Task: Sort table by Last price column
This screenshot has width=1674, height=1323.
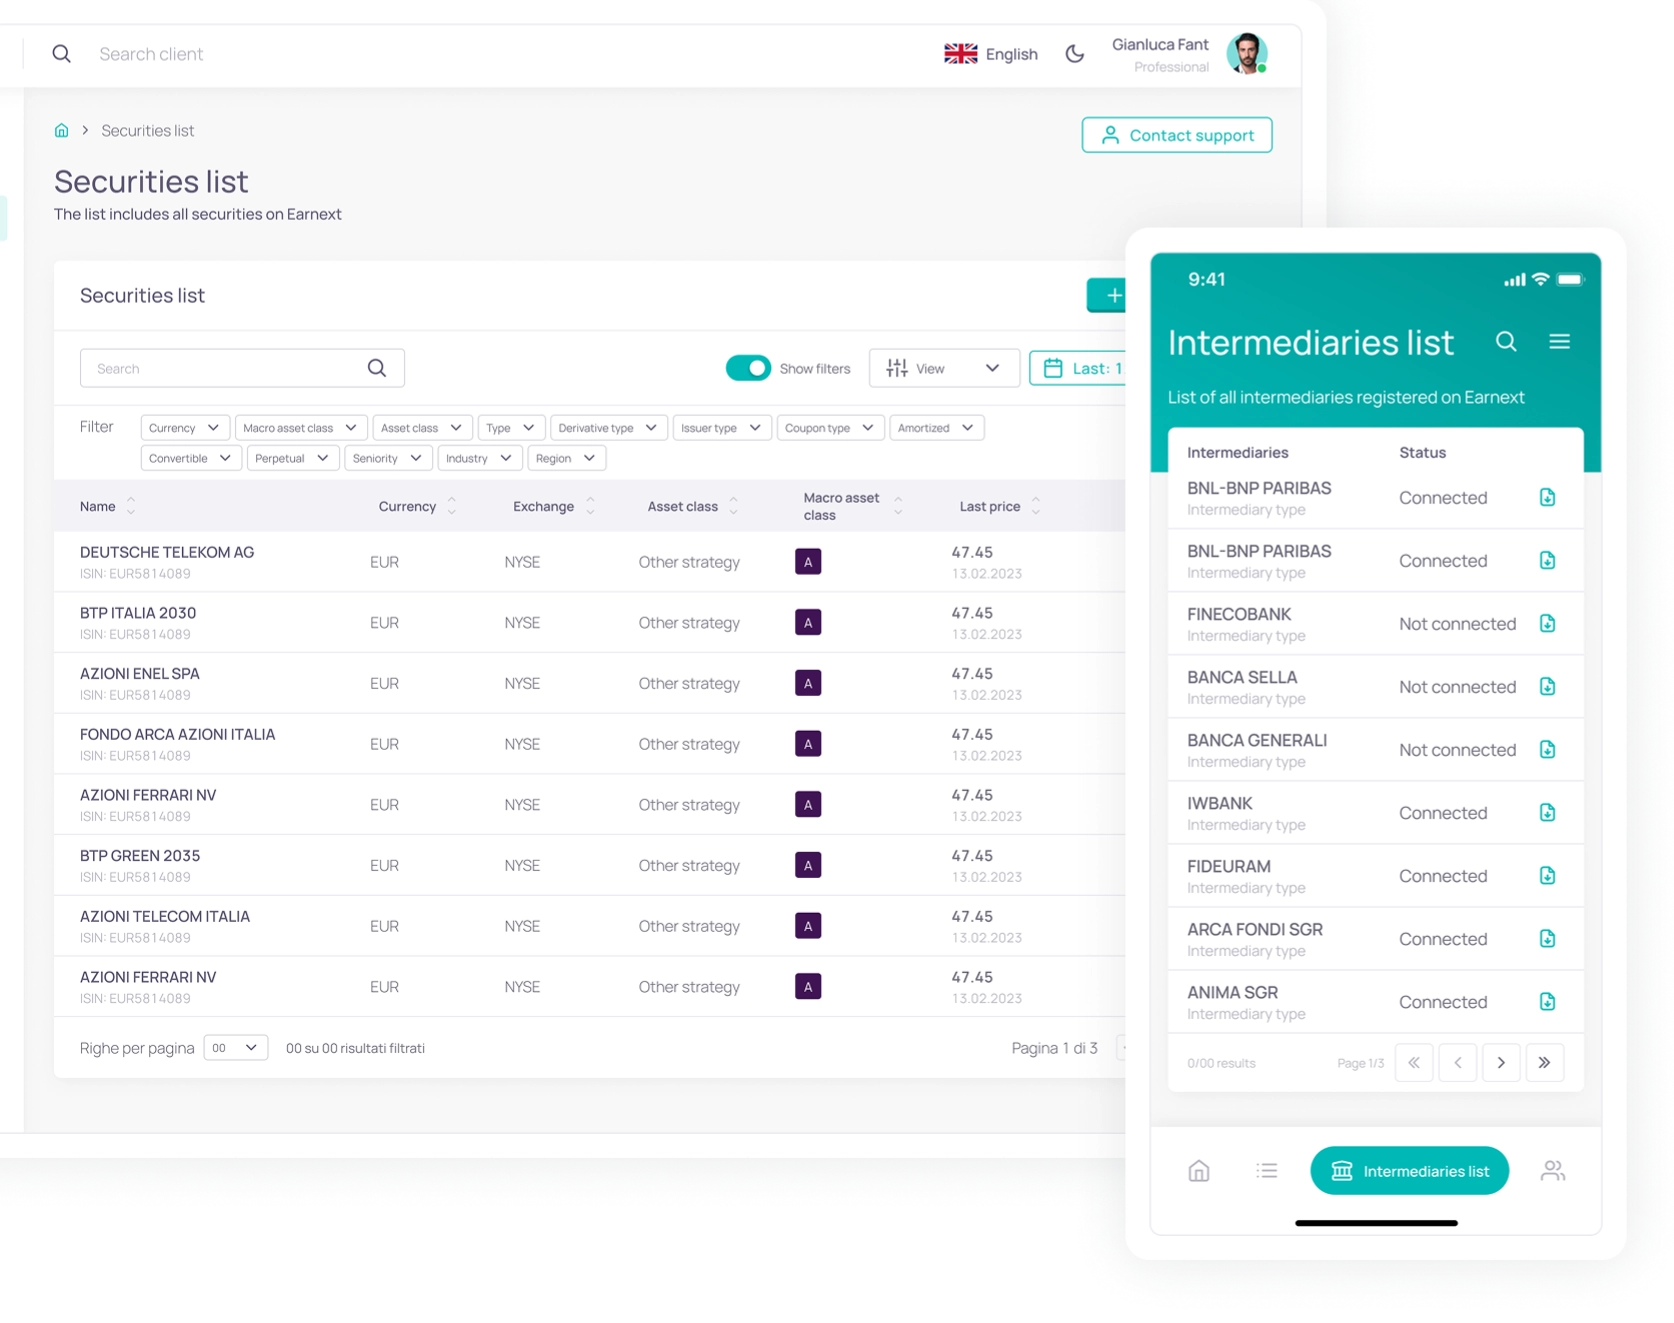Action: 1035,507
